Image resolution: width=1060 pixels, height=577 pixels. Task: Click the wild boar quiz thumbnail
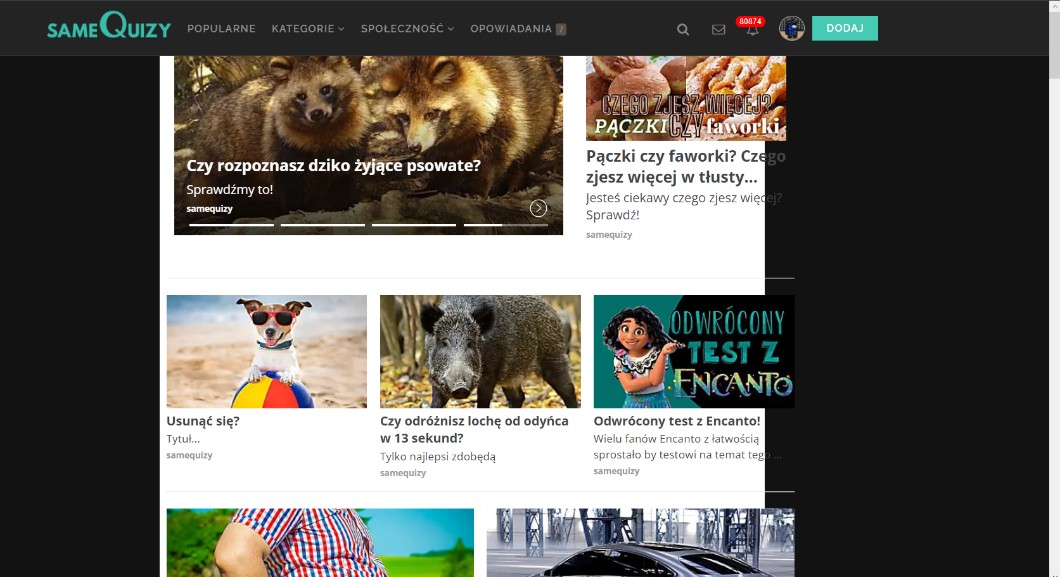(480, 351)
